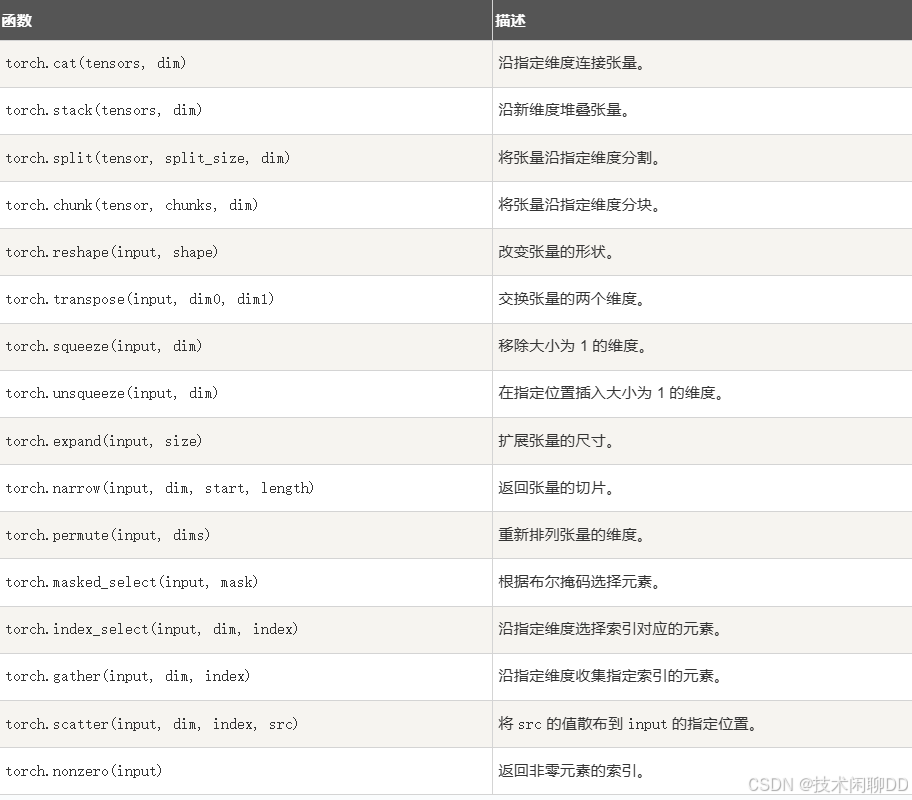
Task: Click torch.split(tensor, split_size, dim) text
Action: (x=148, y=158)
